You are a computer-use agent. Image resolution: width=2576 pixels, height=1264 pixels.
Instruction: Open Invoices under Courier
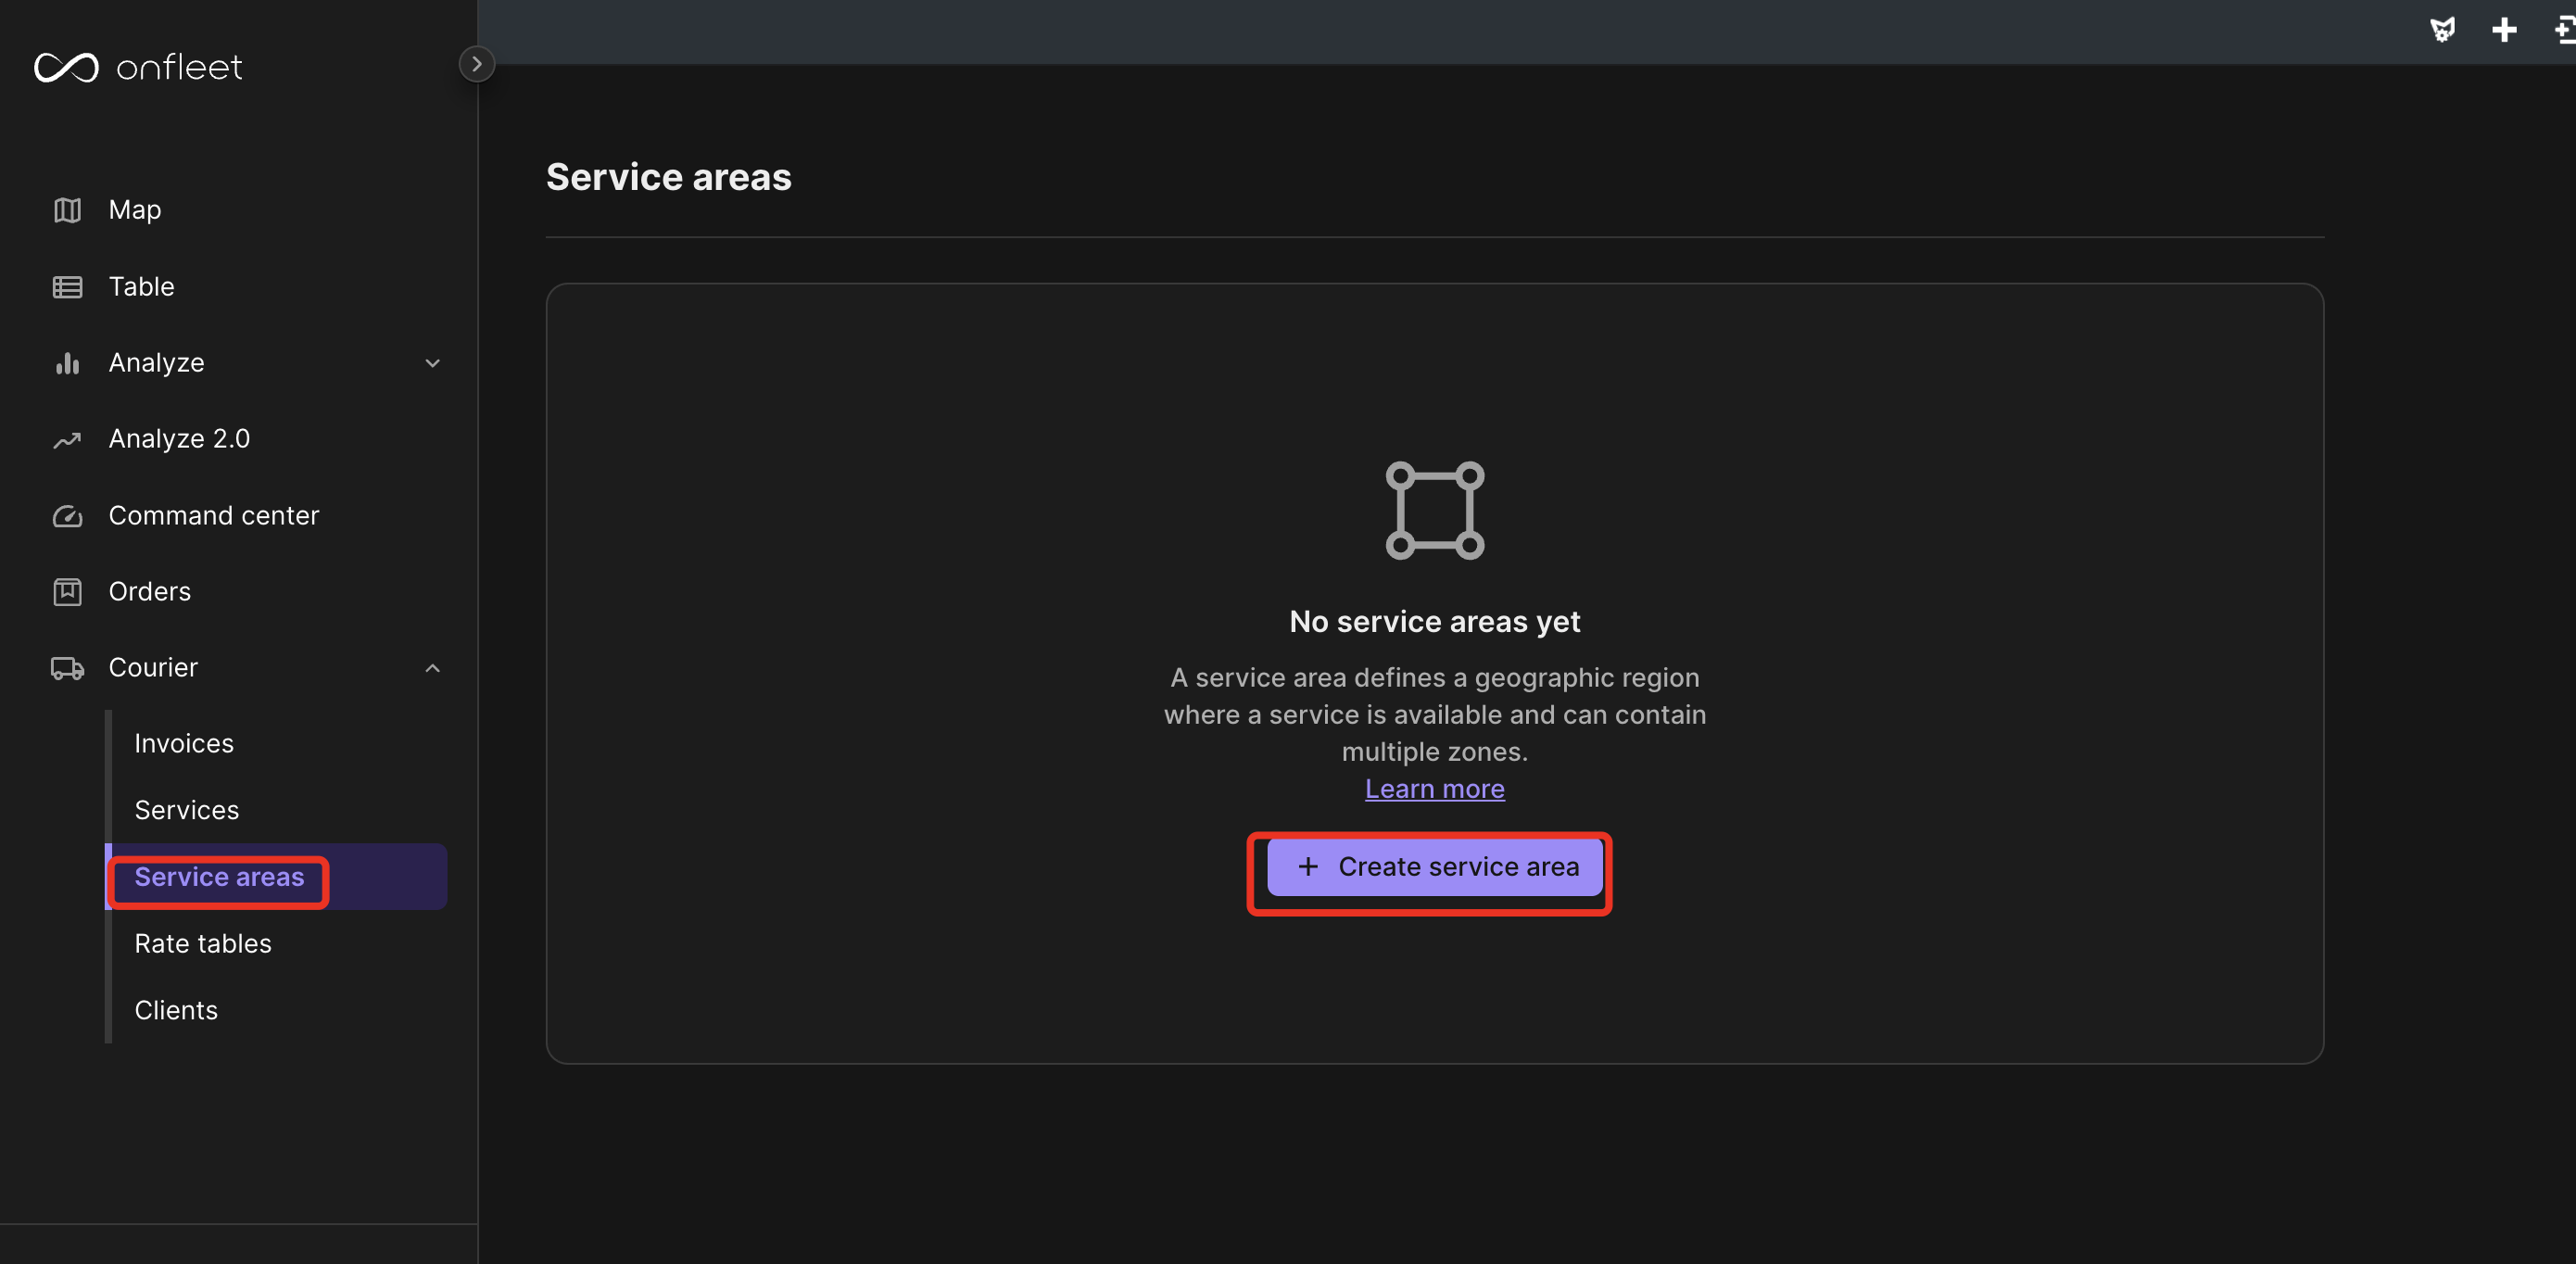pos(184,743)
